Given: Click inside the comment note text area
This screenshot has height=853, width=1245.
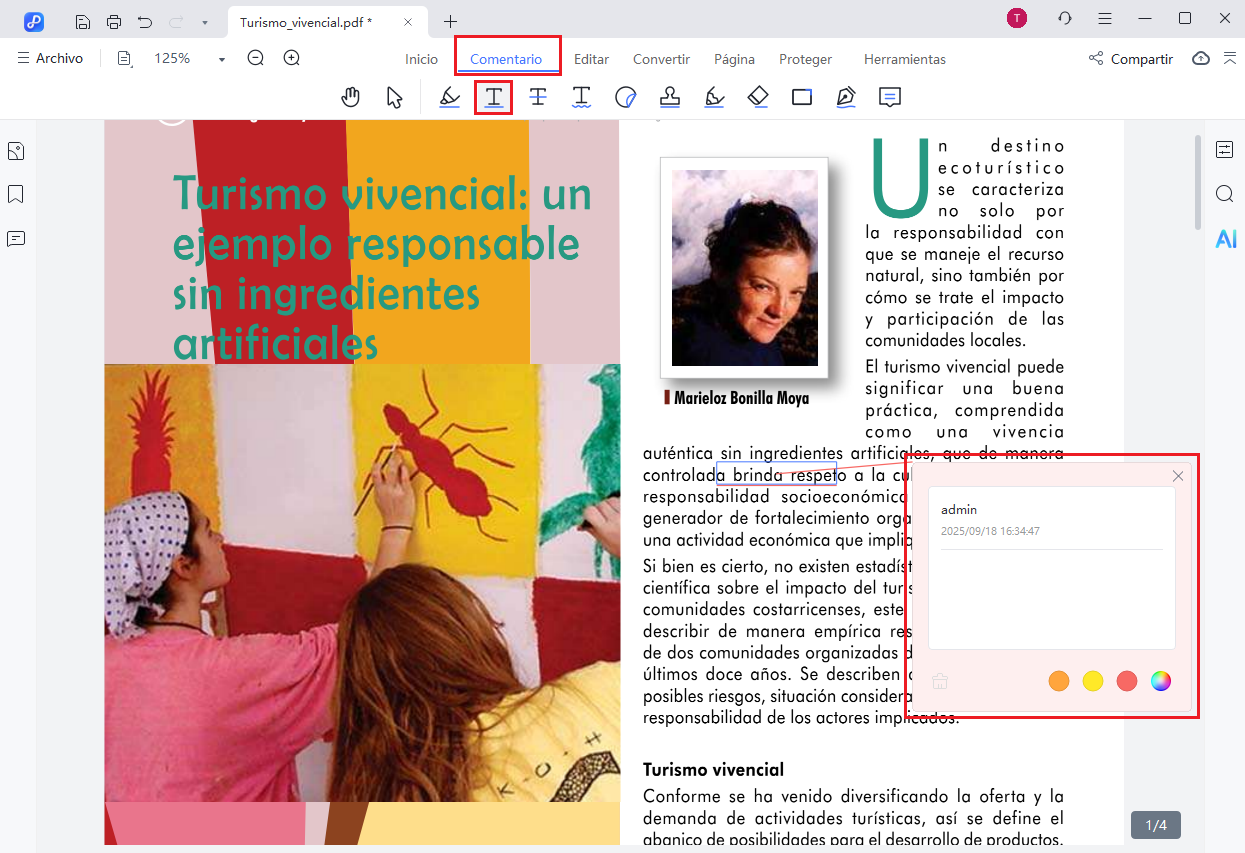Looking at the screenshot, I should (1051, 598).
